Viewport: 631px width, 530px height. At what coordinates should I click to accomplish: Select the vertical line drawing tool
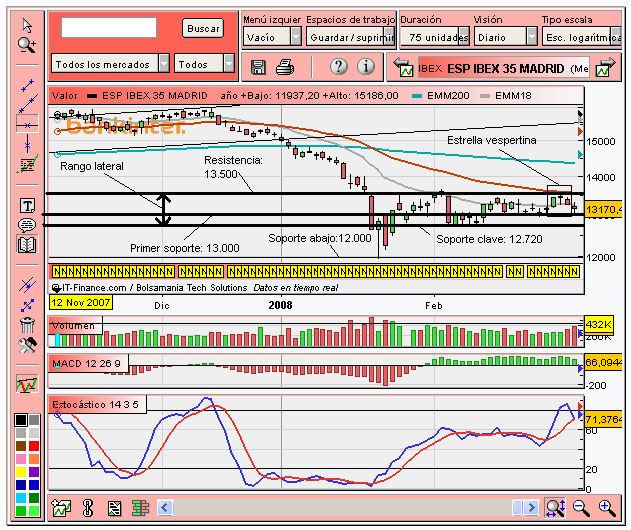click(x=27, y=144)
